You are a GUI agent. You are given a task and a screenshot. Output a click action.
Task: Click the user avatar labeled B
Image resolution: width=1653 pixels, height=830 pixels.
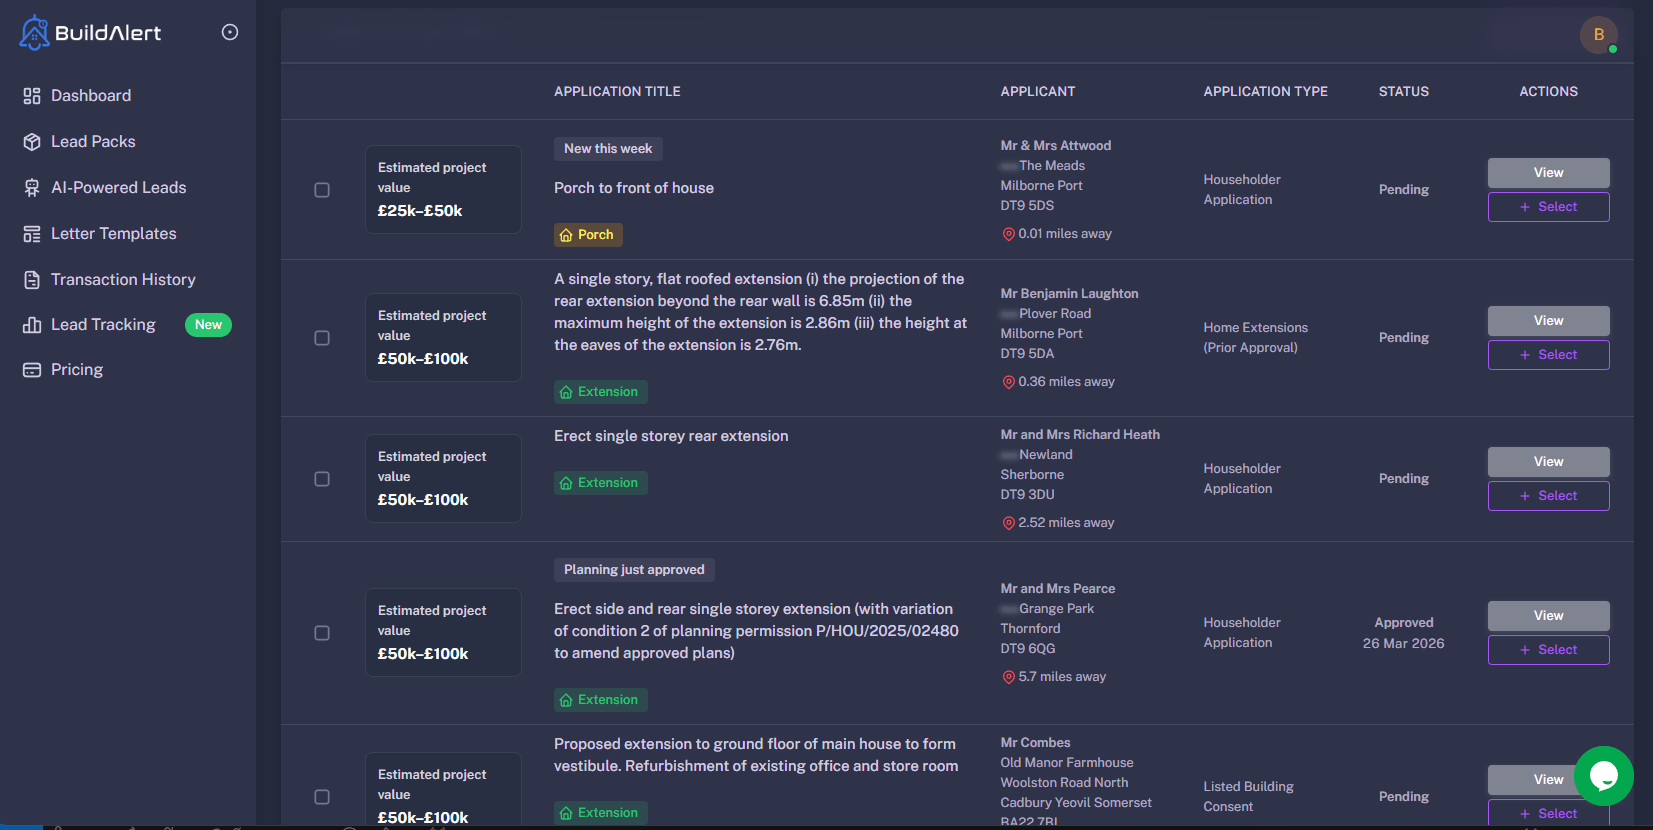tap(1598, 35)
